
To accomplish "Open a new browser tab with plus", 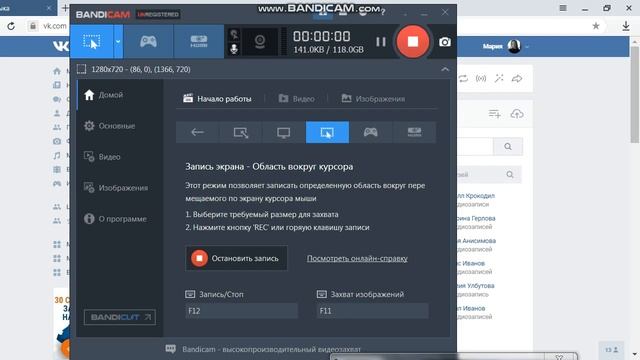I will coord(65,8).
